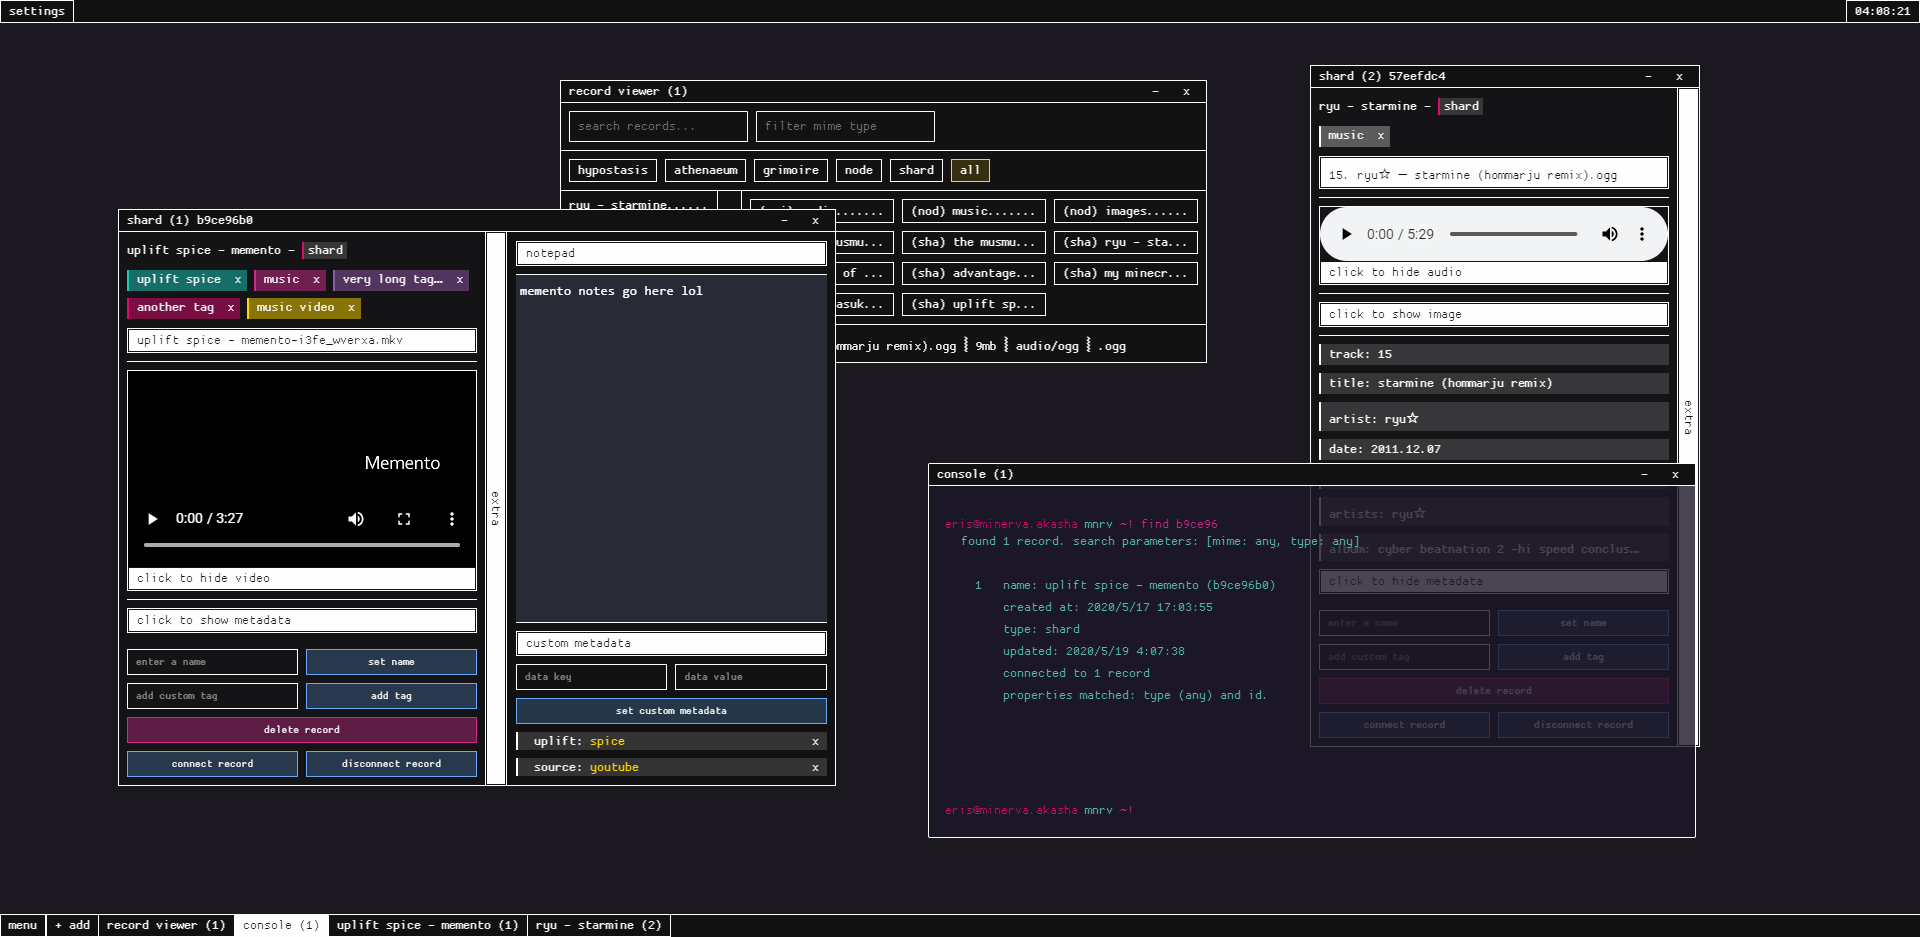Enter fullscreen on Memento video
The image size is (1920, 937).
coord(404,519)
